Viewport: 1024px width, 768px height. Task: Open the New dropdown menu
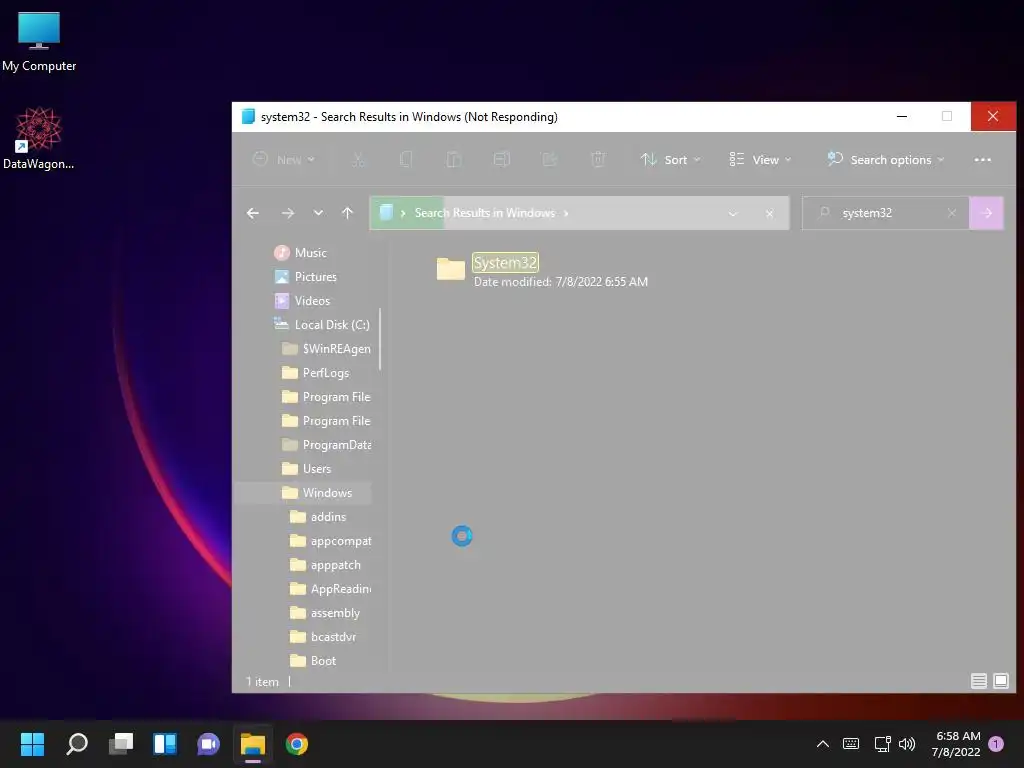pos(283,159)
